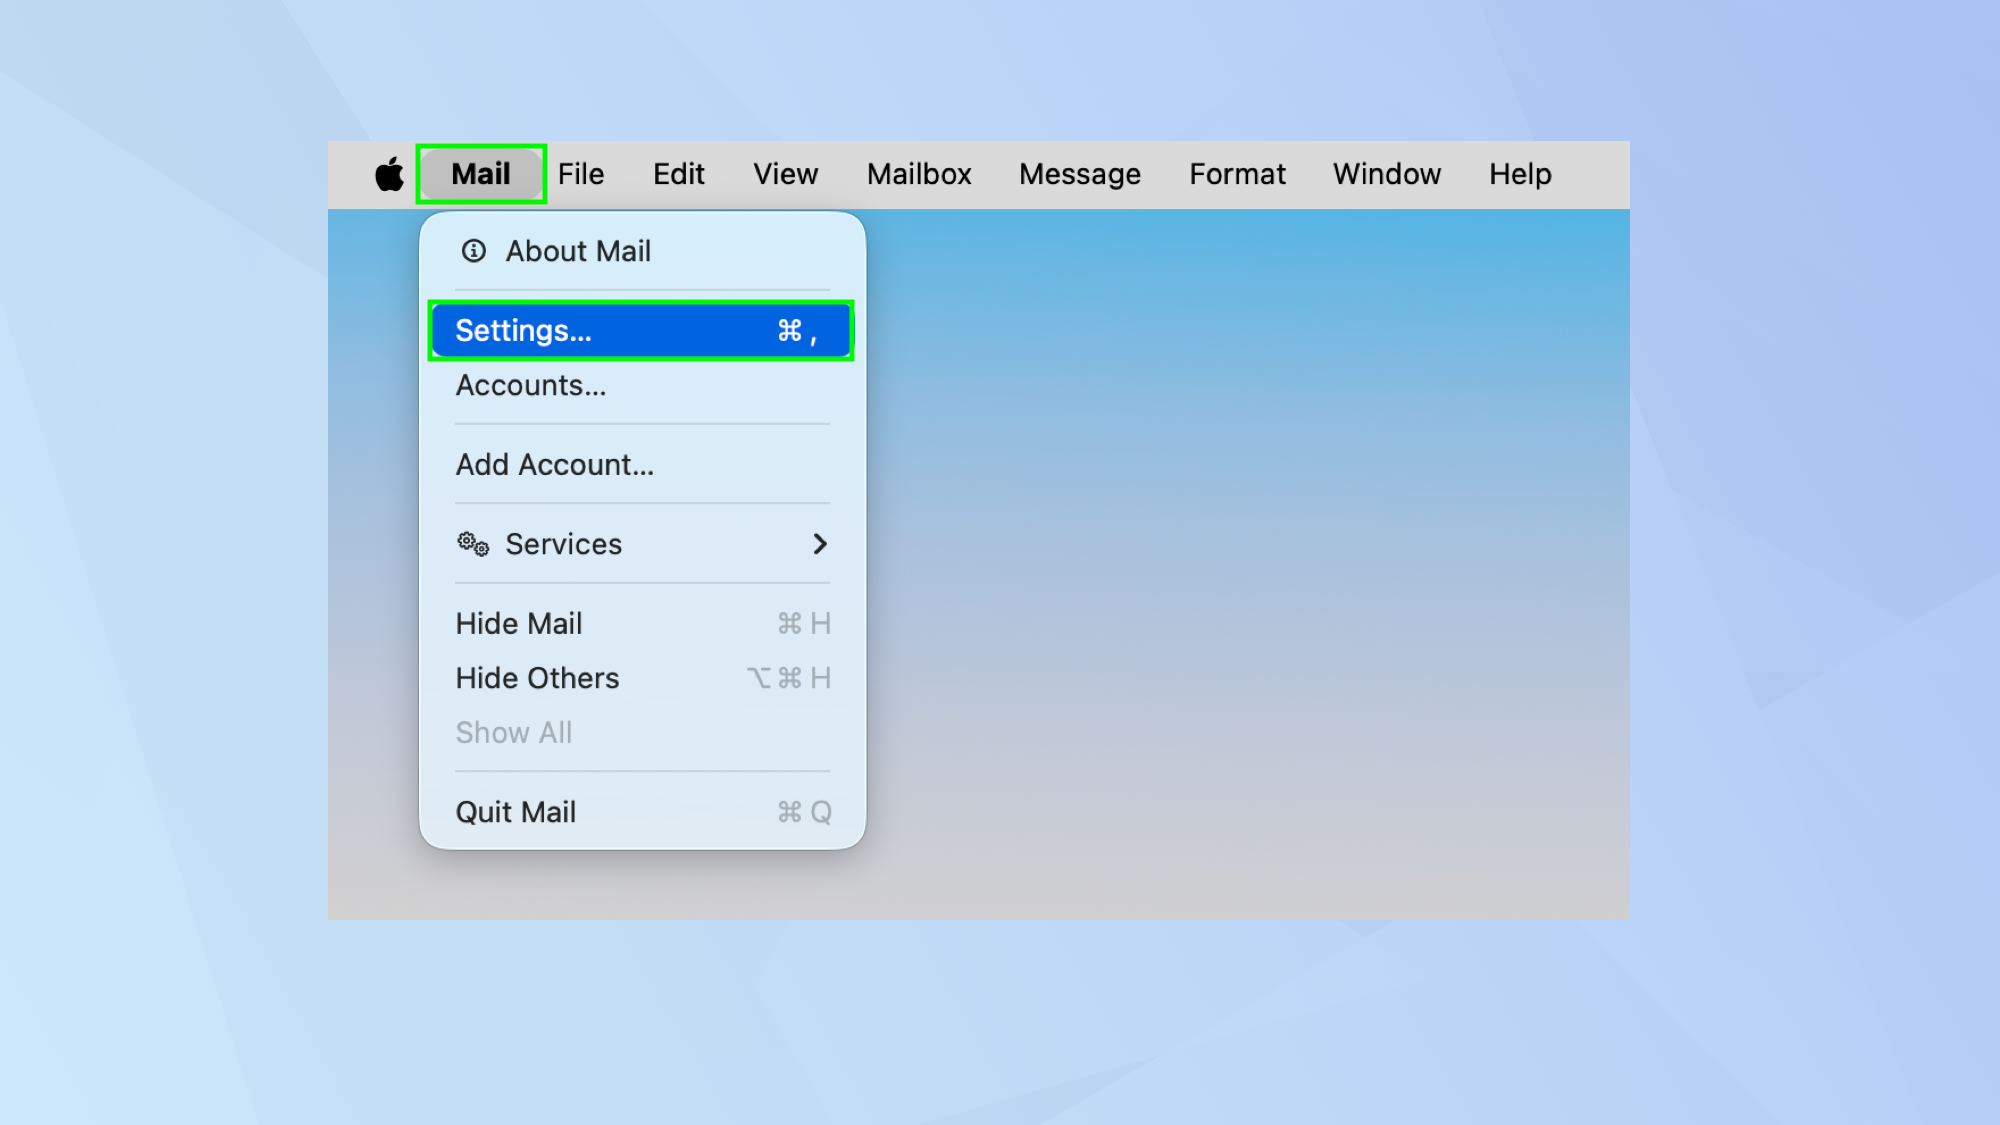Open the View menu
The width and height of the screenshot is (2000, 1125).
click(785, 173)
